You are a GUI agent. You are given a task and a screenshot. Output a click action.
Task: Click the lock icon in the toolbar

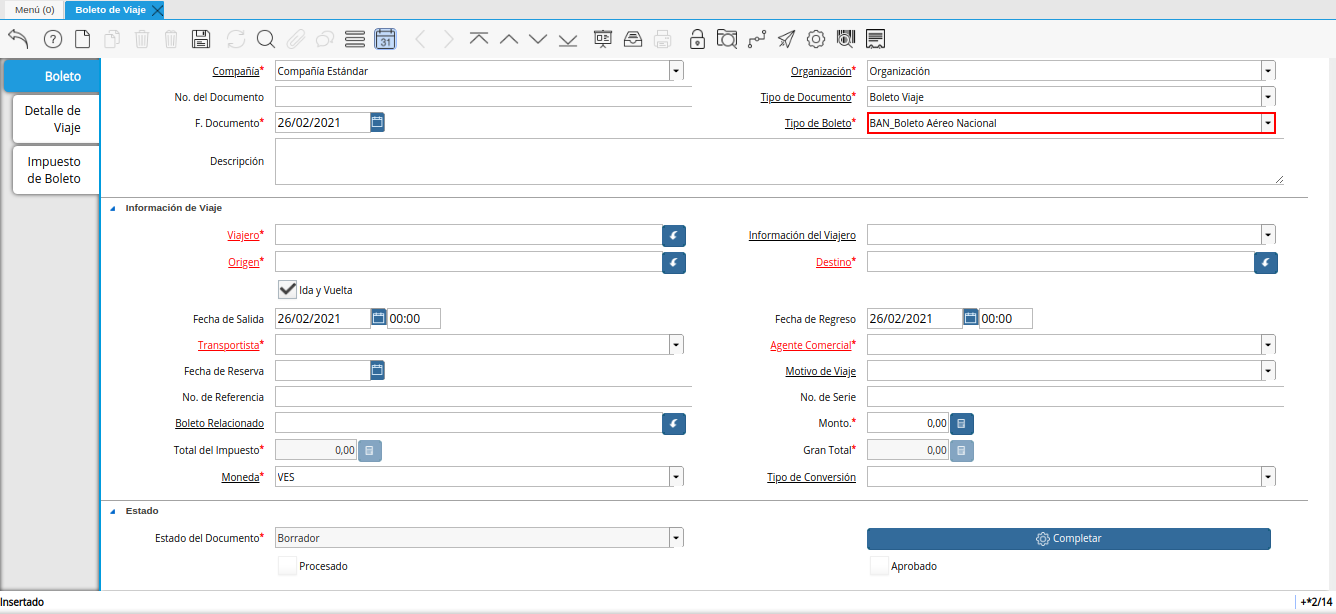coord(696,39)
